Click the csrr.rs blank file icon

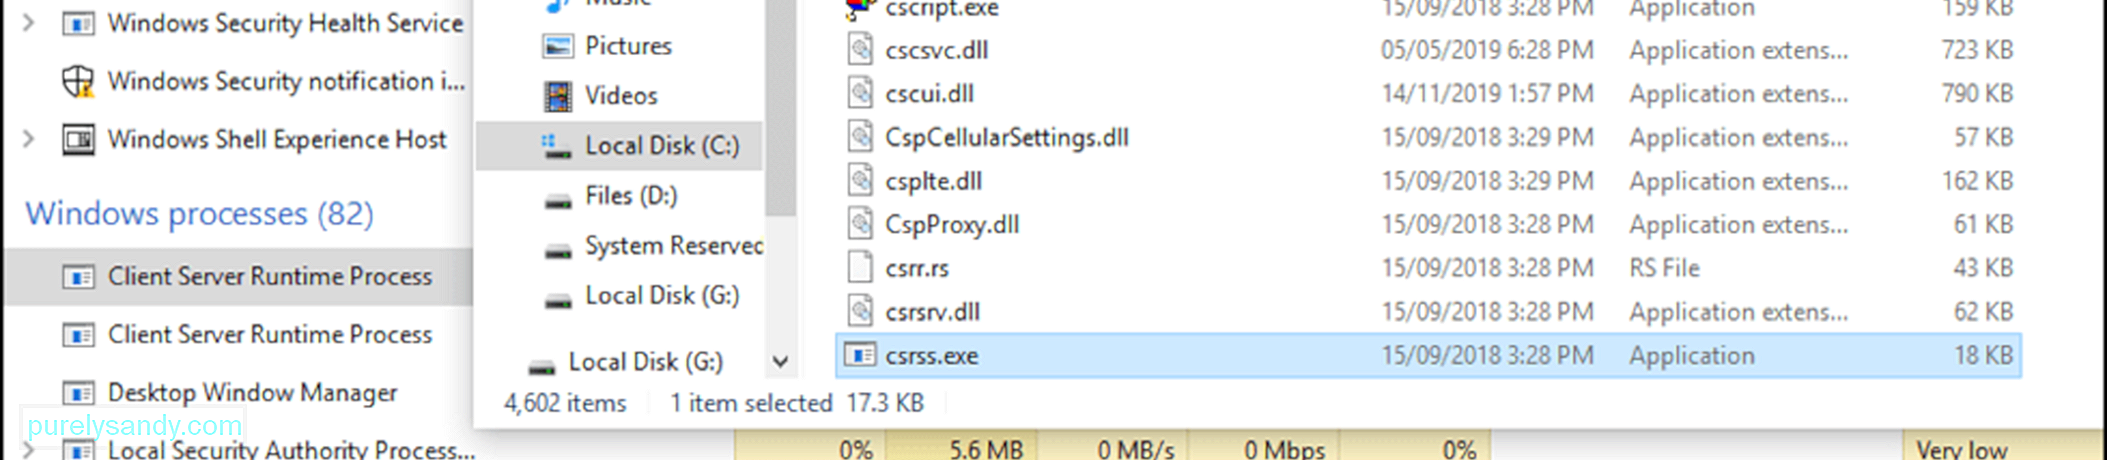coord(860,268)
